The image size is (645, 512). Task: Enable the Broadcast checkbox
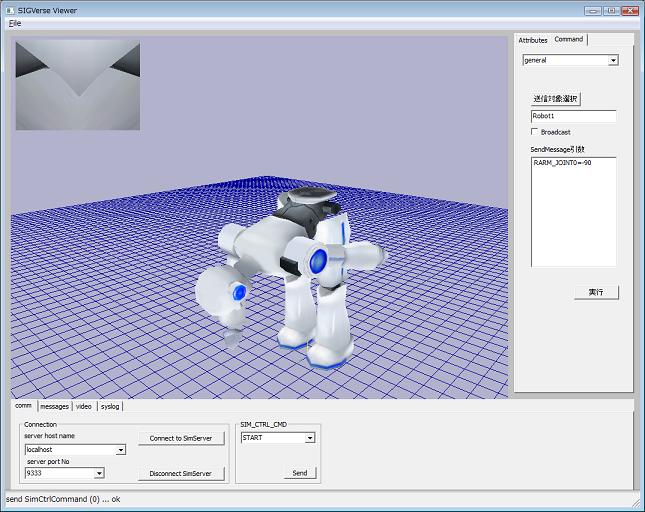535,132
